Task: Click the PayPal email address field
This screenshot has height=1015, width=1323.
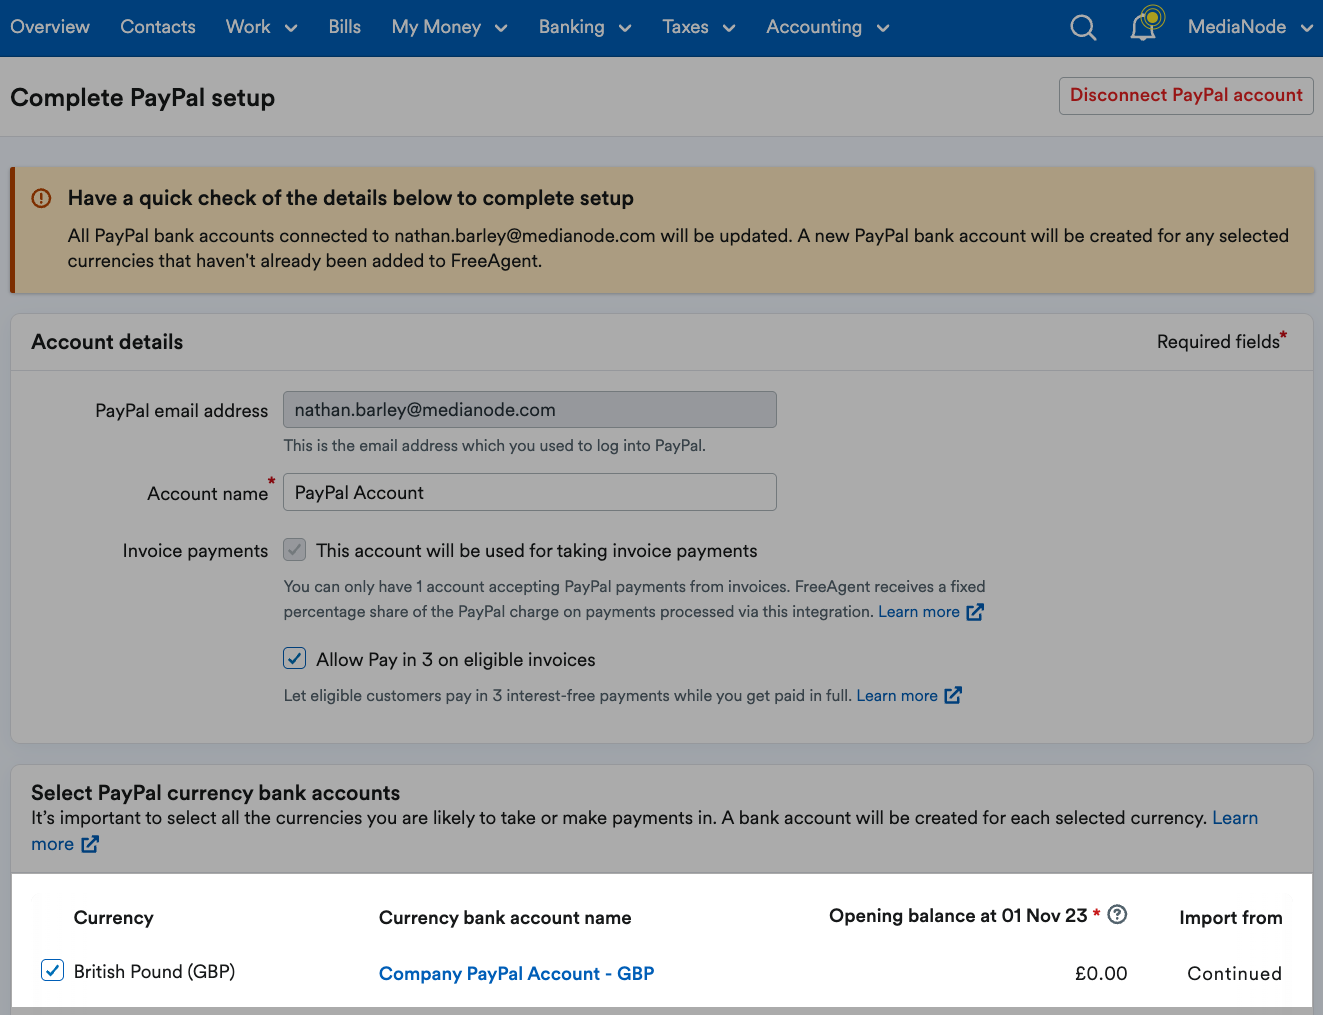Action: point(530,410)
